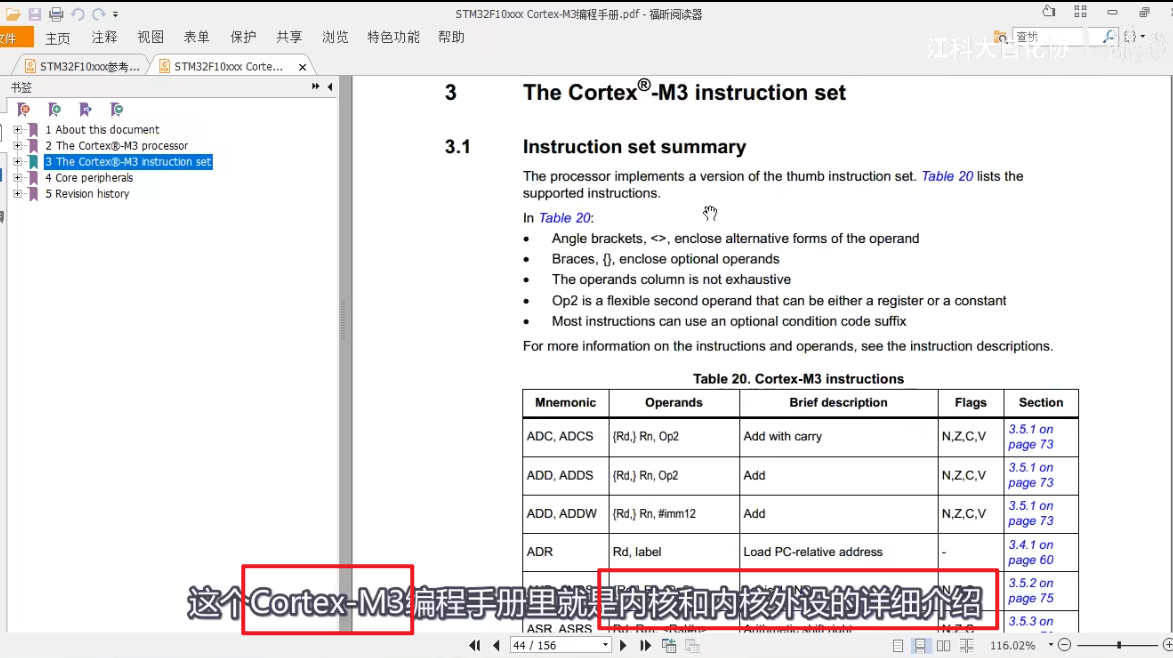Expand the '4 Core peripherals' bookmark

tap(18, 178)
